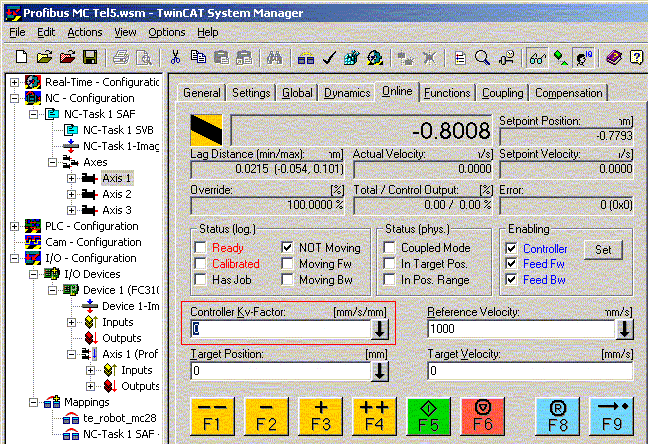Click the Reference Velocity download arrow button

click(x=624, y=329)
